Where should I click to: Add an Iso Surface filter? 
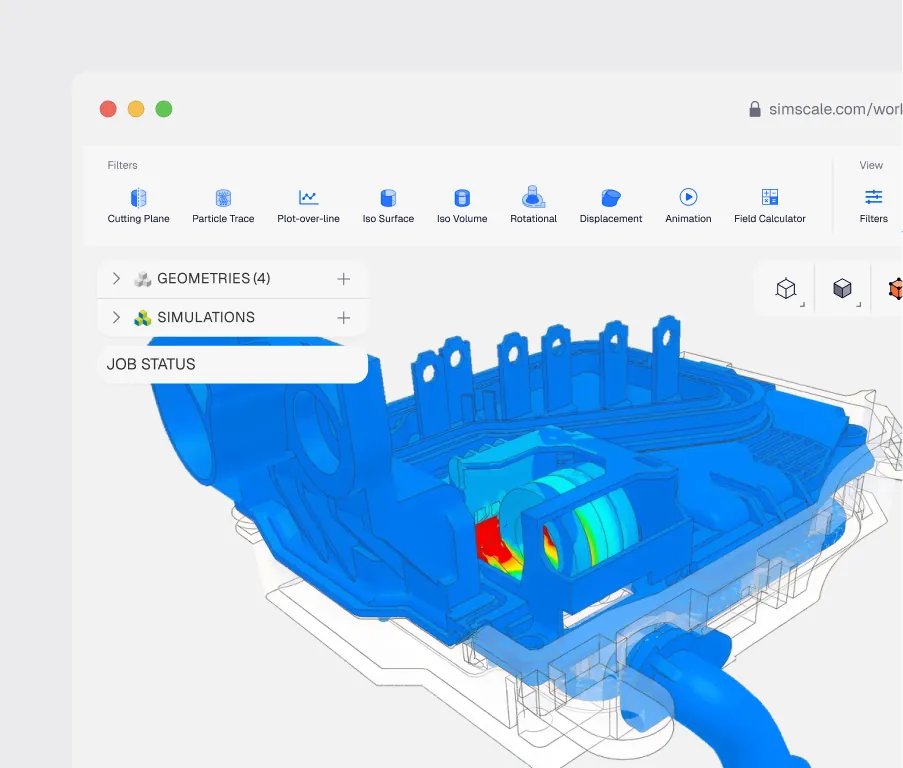pos(388,206)
